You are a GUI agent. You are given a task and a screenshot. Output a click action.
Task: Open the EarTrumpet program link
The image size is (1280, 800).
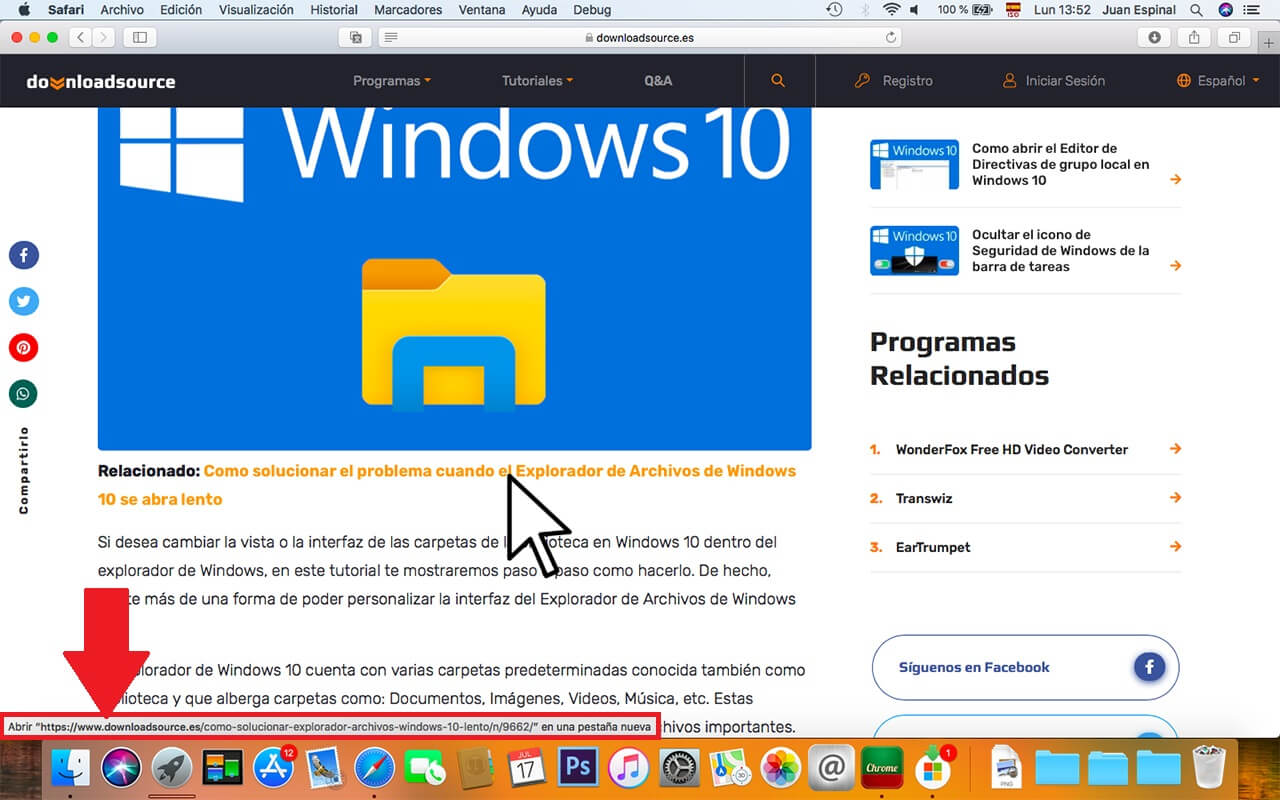933,547
